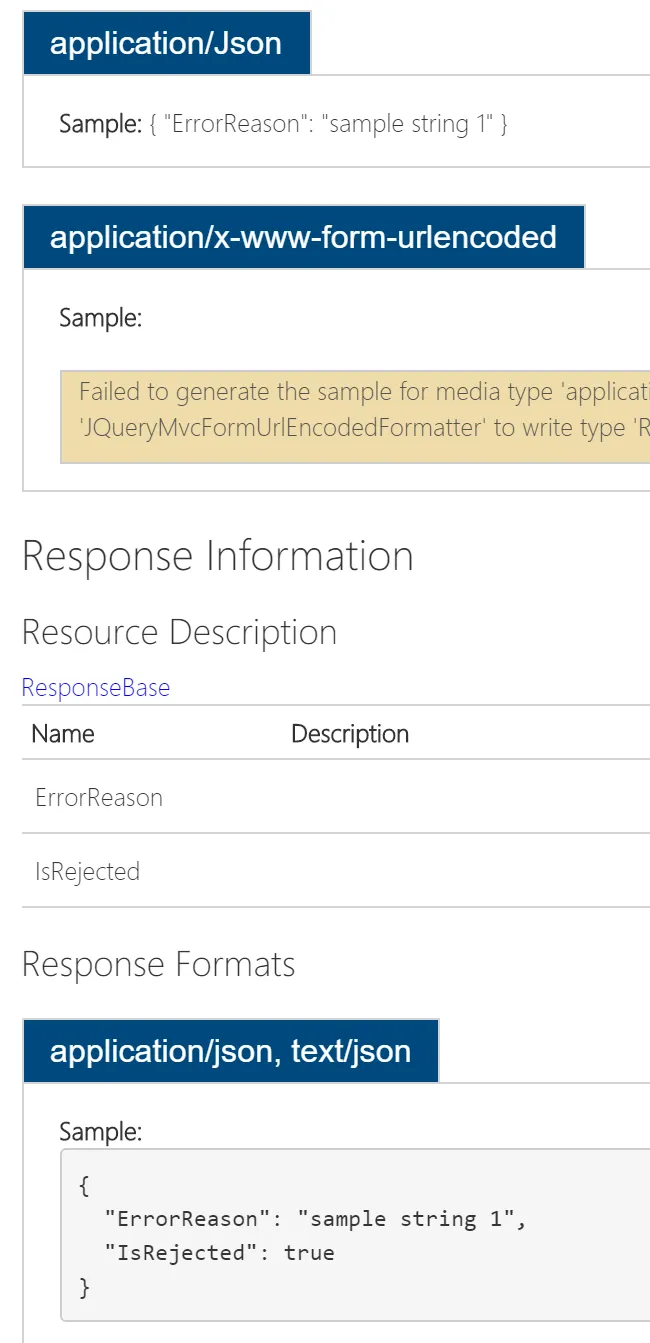Click the application/json, text/json header

point(230,1051)
